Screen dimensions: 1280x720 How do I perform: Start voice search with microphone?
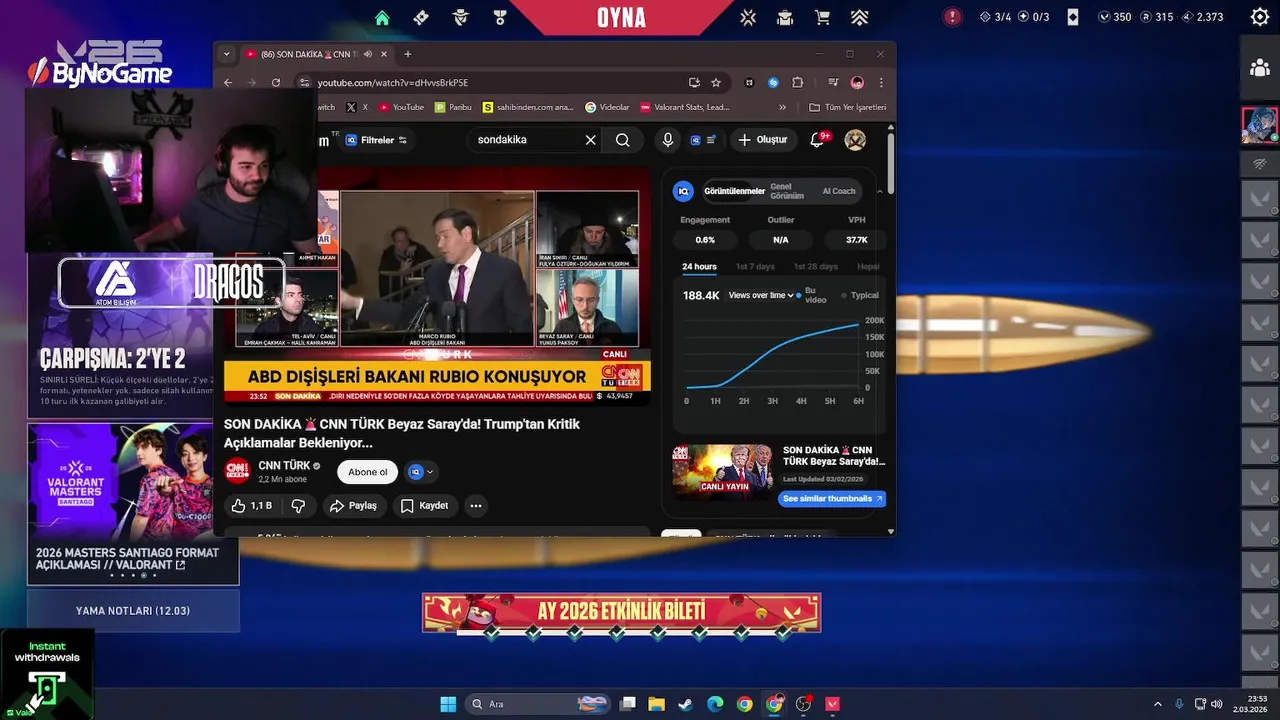click(x=668, y=140)
